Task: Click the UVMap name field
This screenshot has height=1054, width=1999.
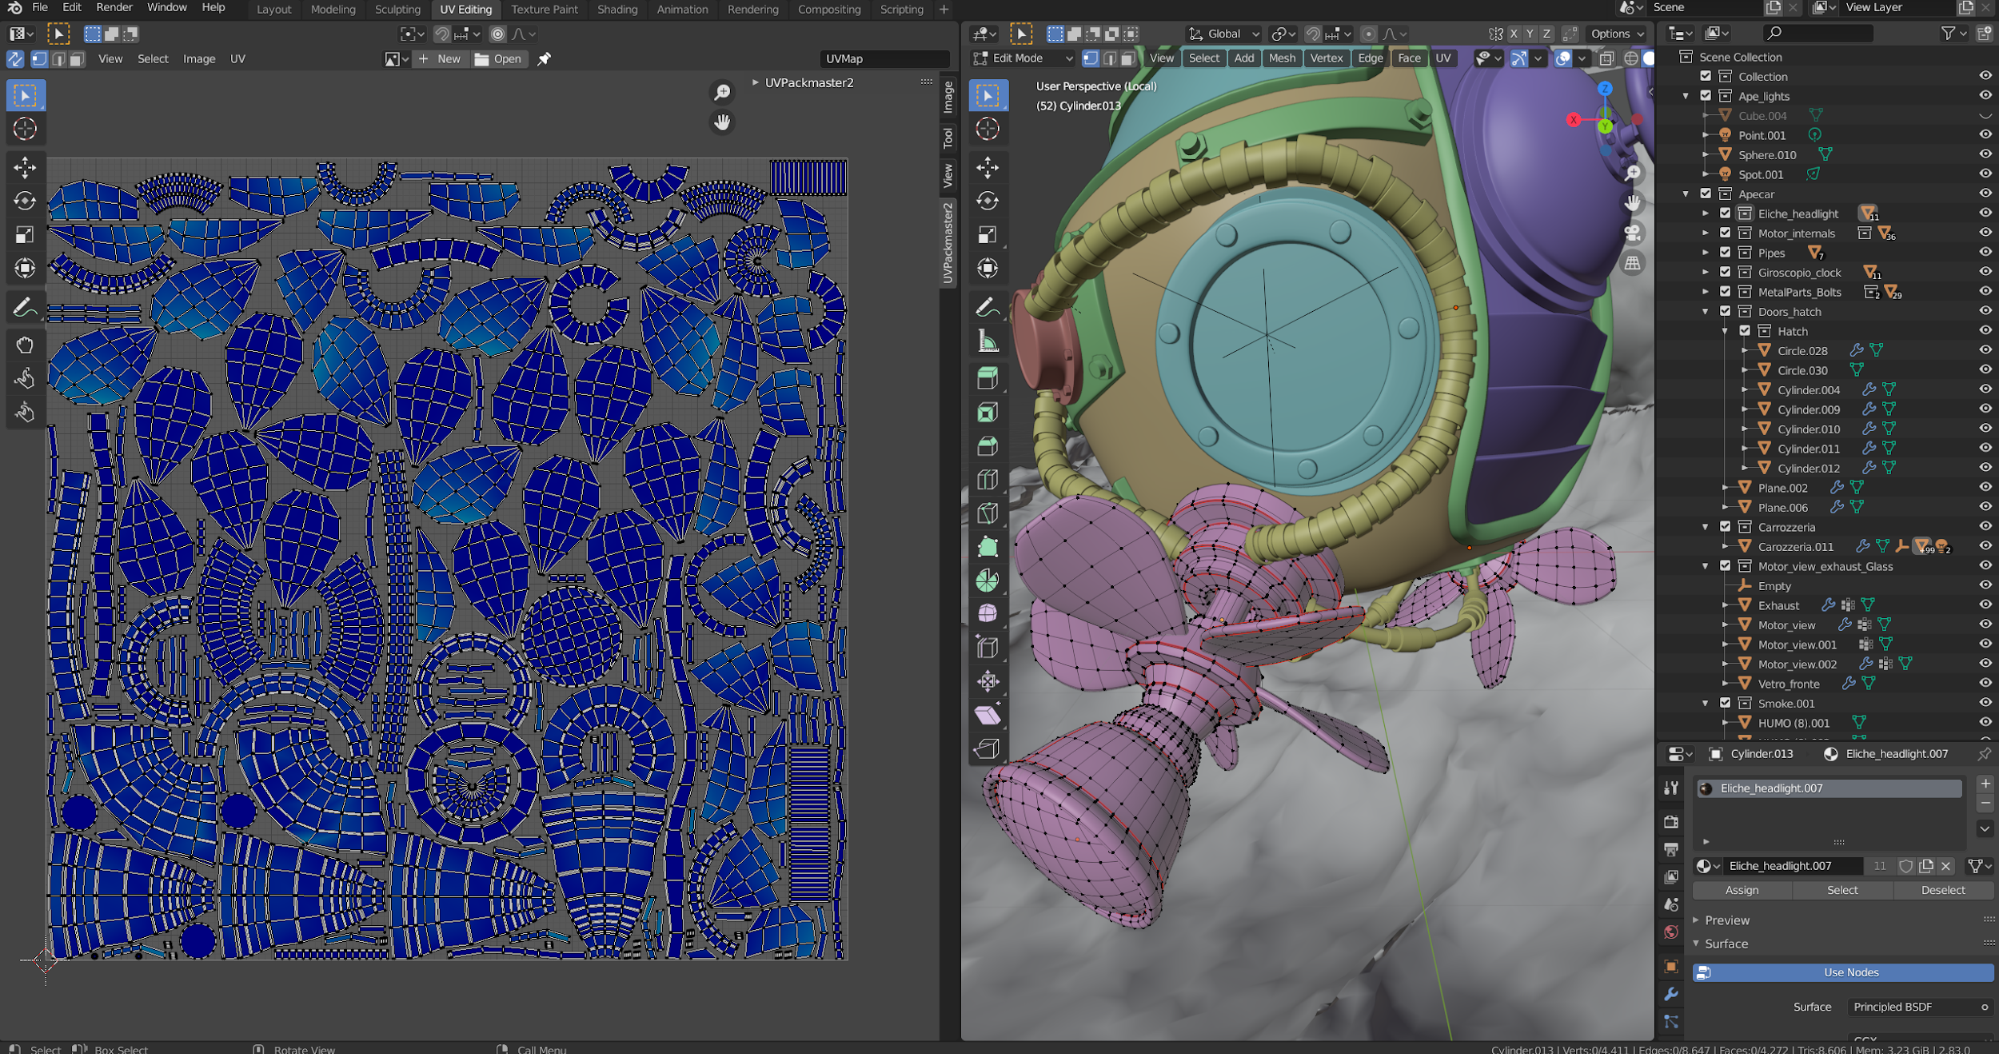Action: pos(883,59)
